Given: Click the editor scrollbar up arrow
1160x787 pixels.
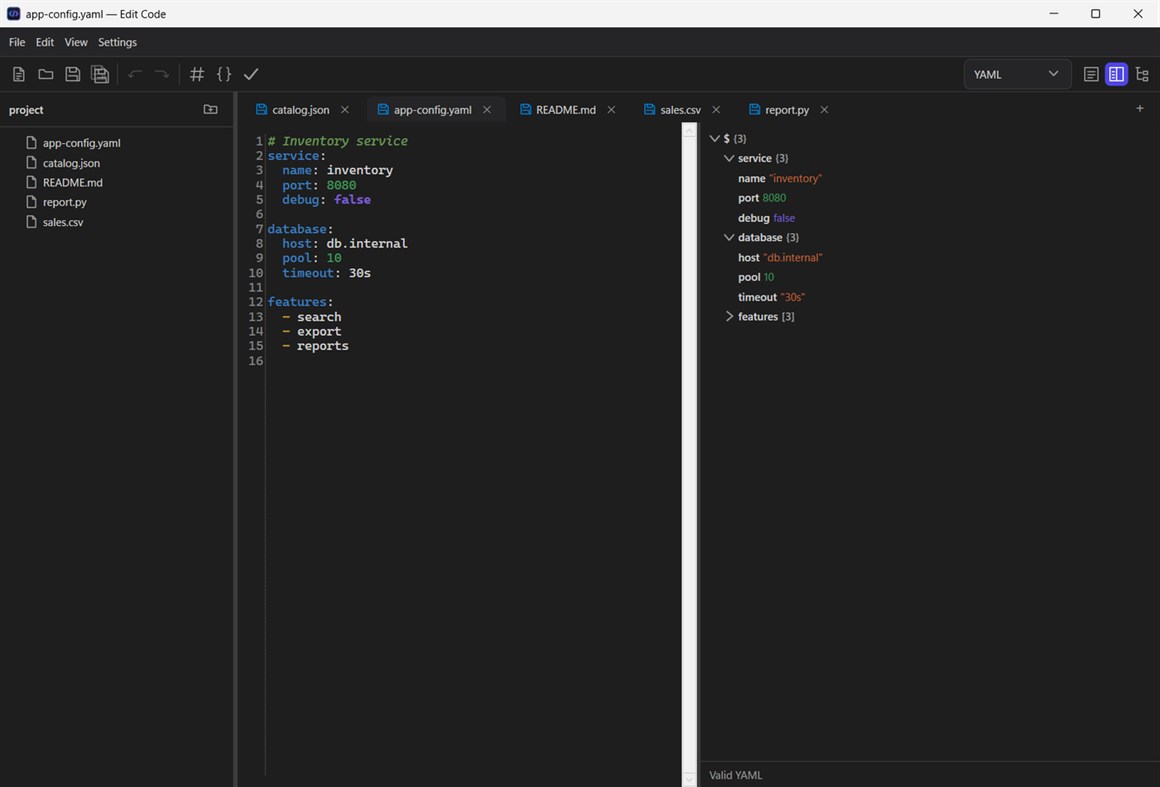Looking at the screenshot, I should [x=689, y=131].
